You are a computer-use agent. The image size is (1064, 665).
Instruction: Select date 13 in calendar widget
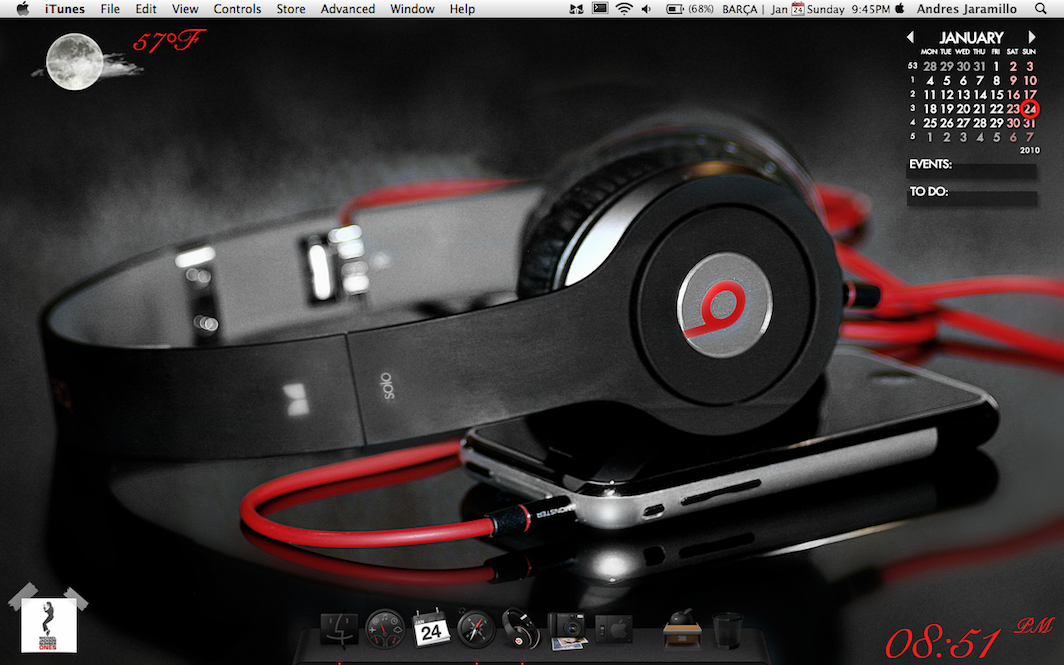(963, 94)
